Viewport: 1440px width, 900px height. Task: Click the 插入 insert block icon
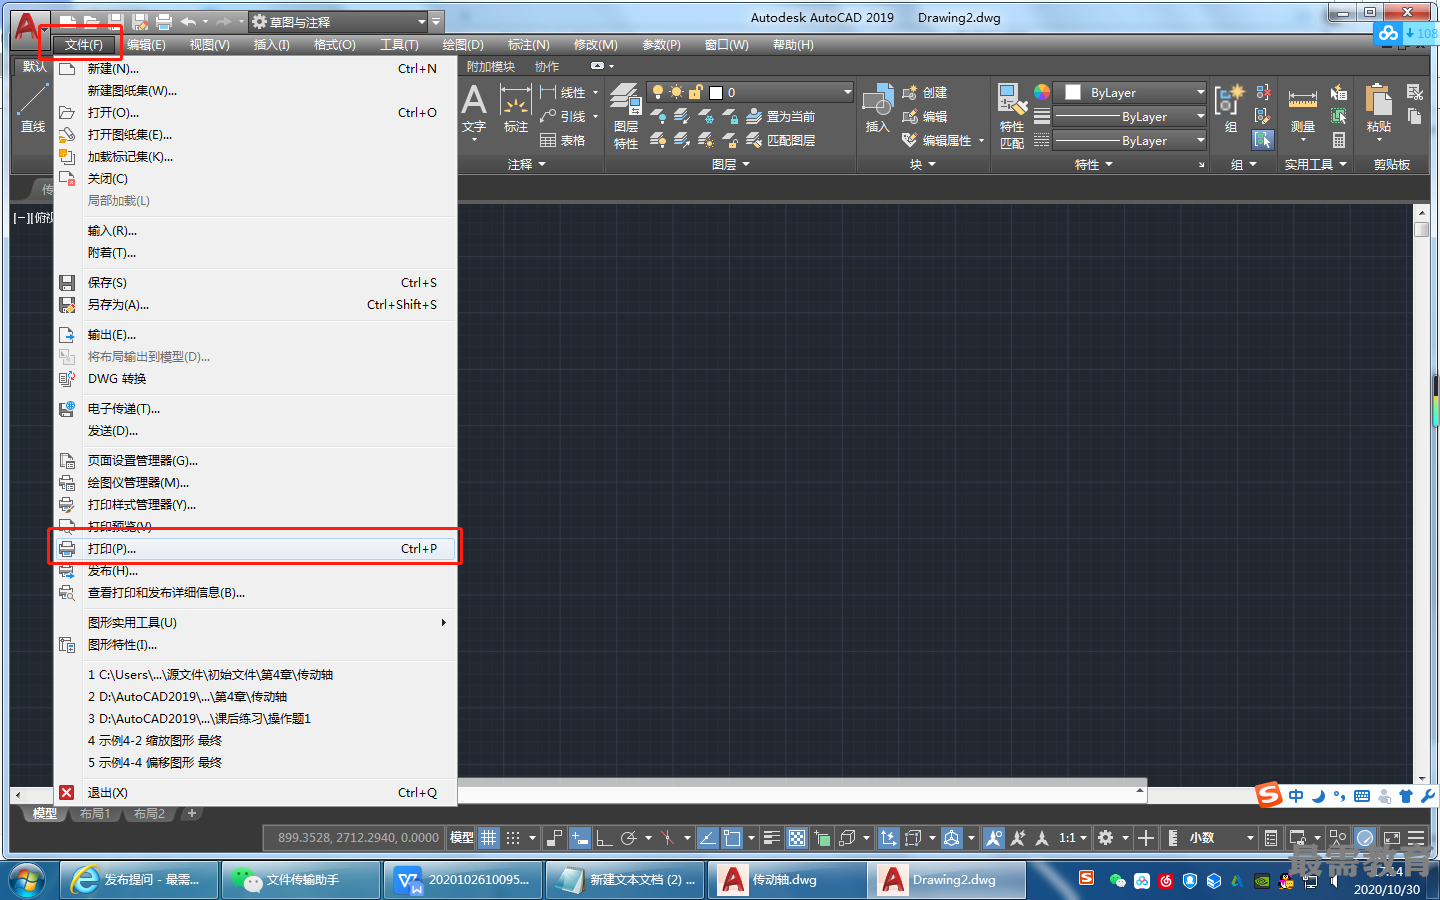pyautogui.click(x=877, y=109)
